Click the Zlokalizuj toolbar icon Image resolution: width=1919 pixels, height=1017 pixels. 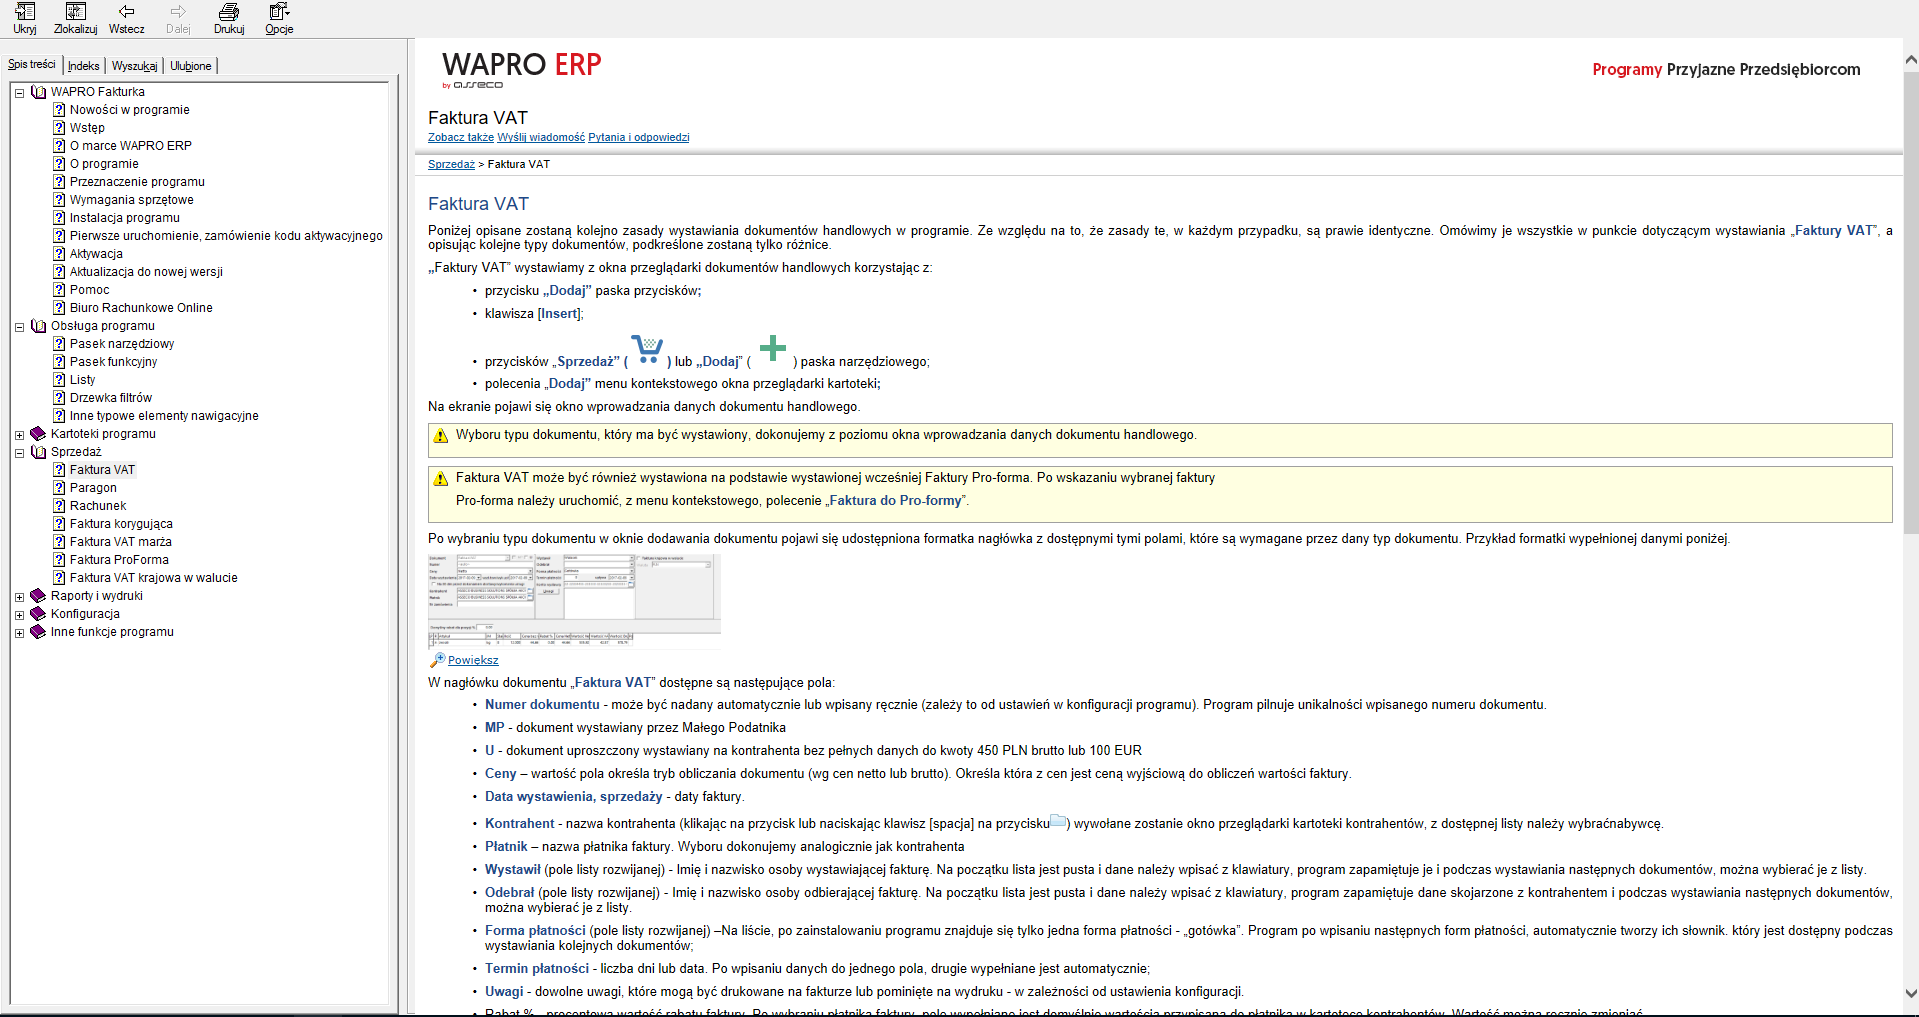coord(75,13)
